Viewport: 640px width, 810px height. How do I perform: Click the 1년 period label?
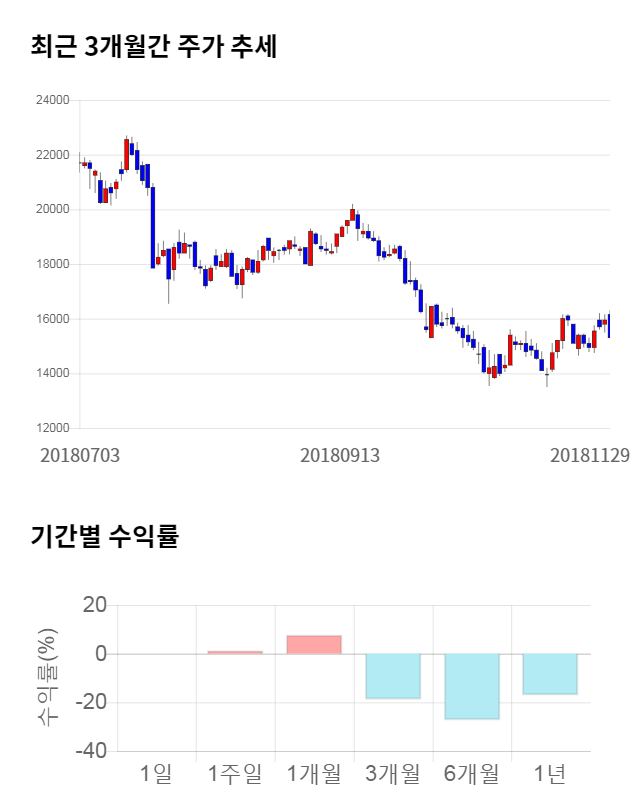pyautogui.click(x=550, y=773)
